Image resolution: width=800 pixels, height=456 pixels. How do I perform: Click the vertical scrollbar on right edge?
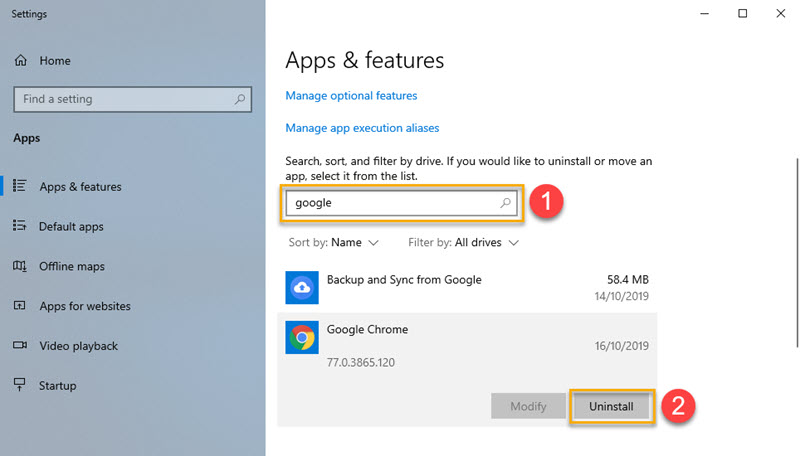796,252
